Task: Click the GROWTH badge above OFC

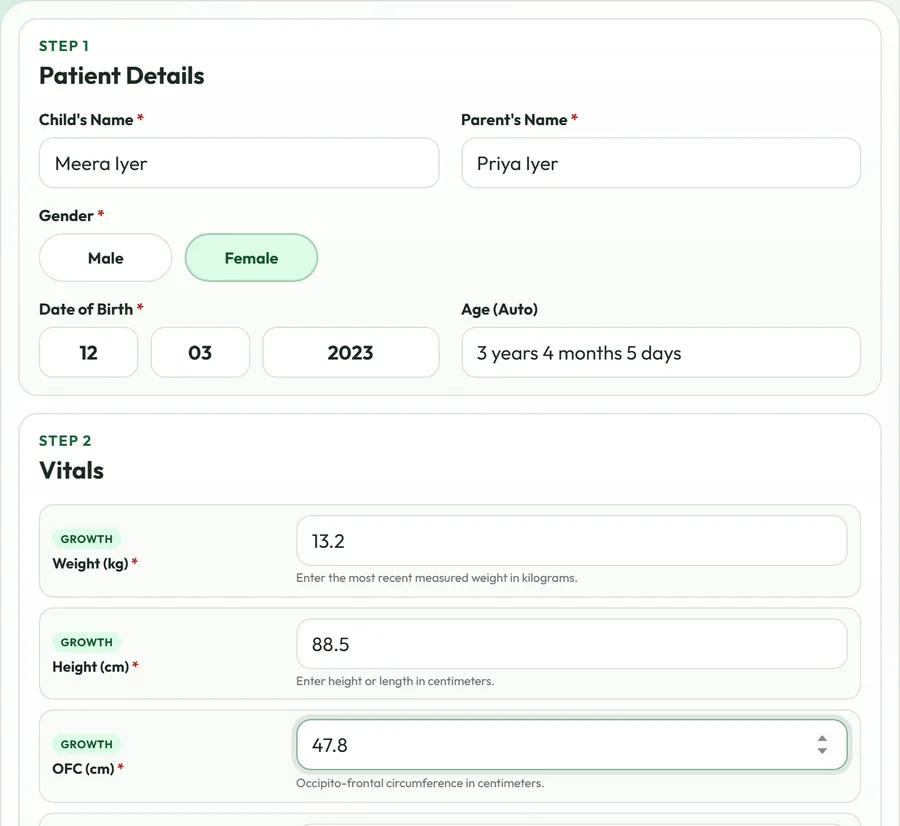Action: point(87,744)
